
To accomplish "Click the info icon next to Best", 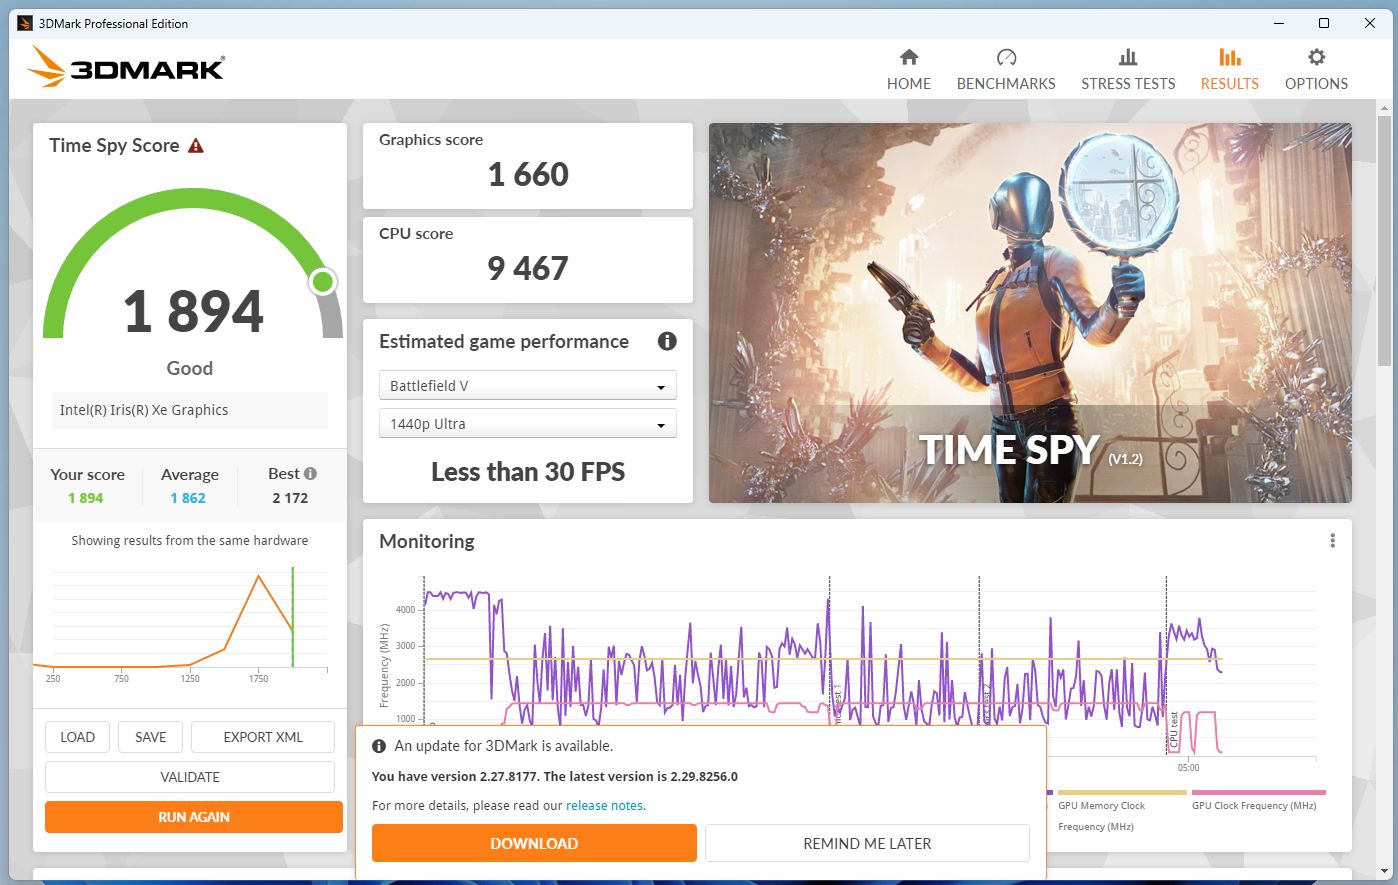I will click(x=310, y=474).
